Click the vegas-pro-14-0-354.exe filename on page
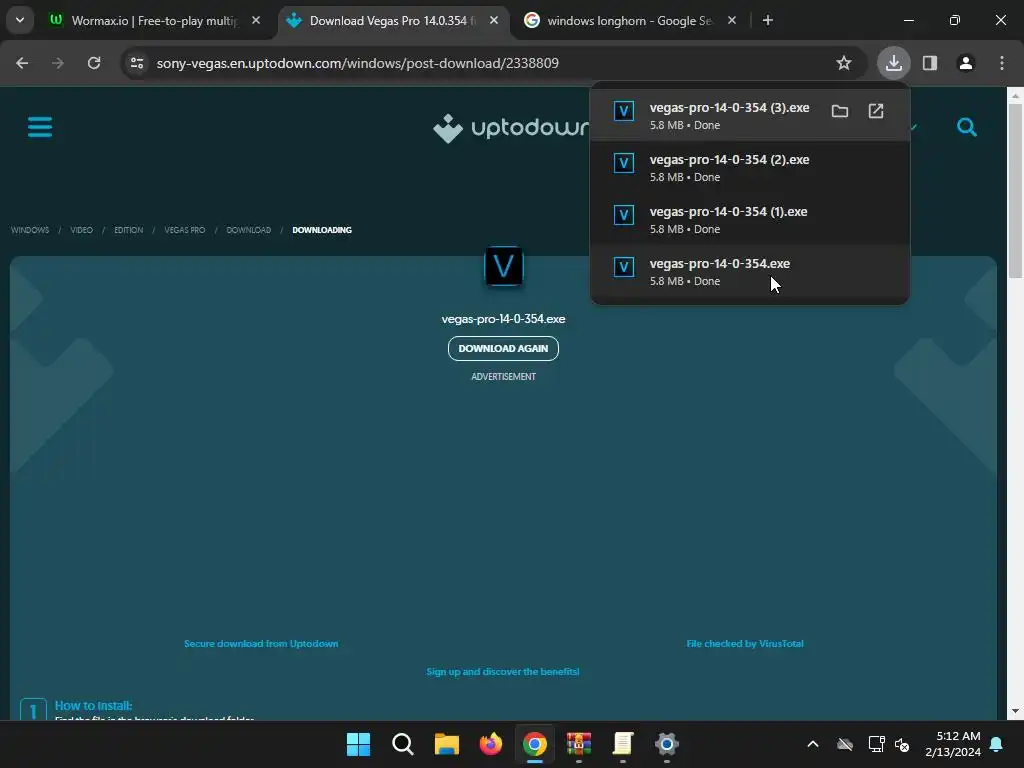 pos(504,319)
